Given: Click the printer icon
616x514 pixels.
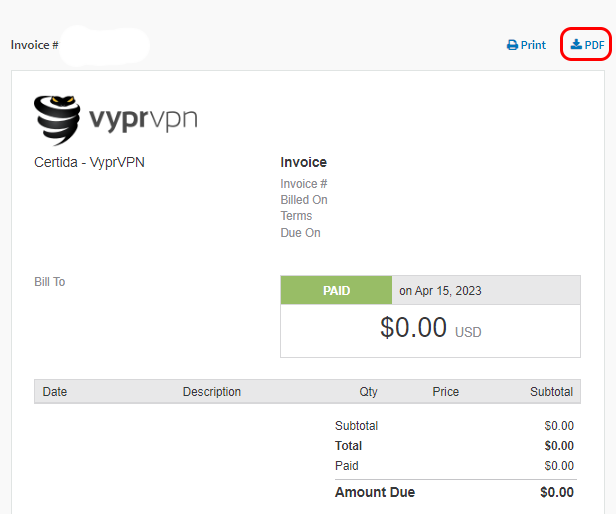Looking at the screenshot, I should tap(512, 45).
